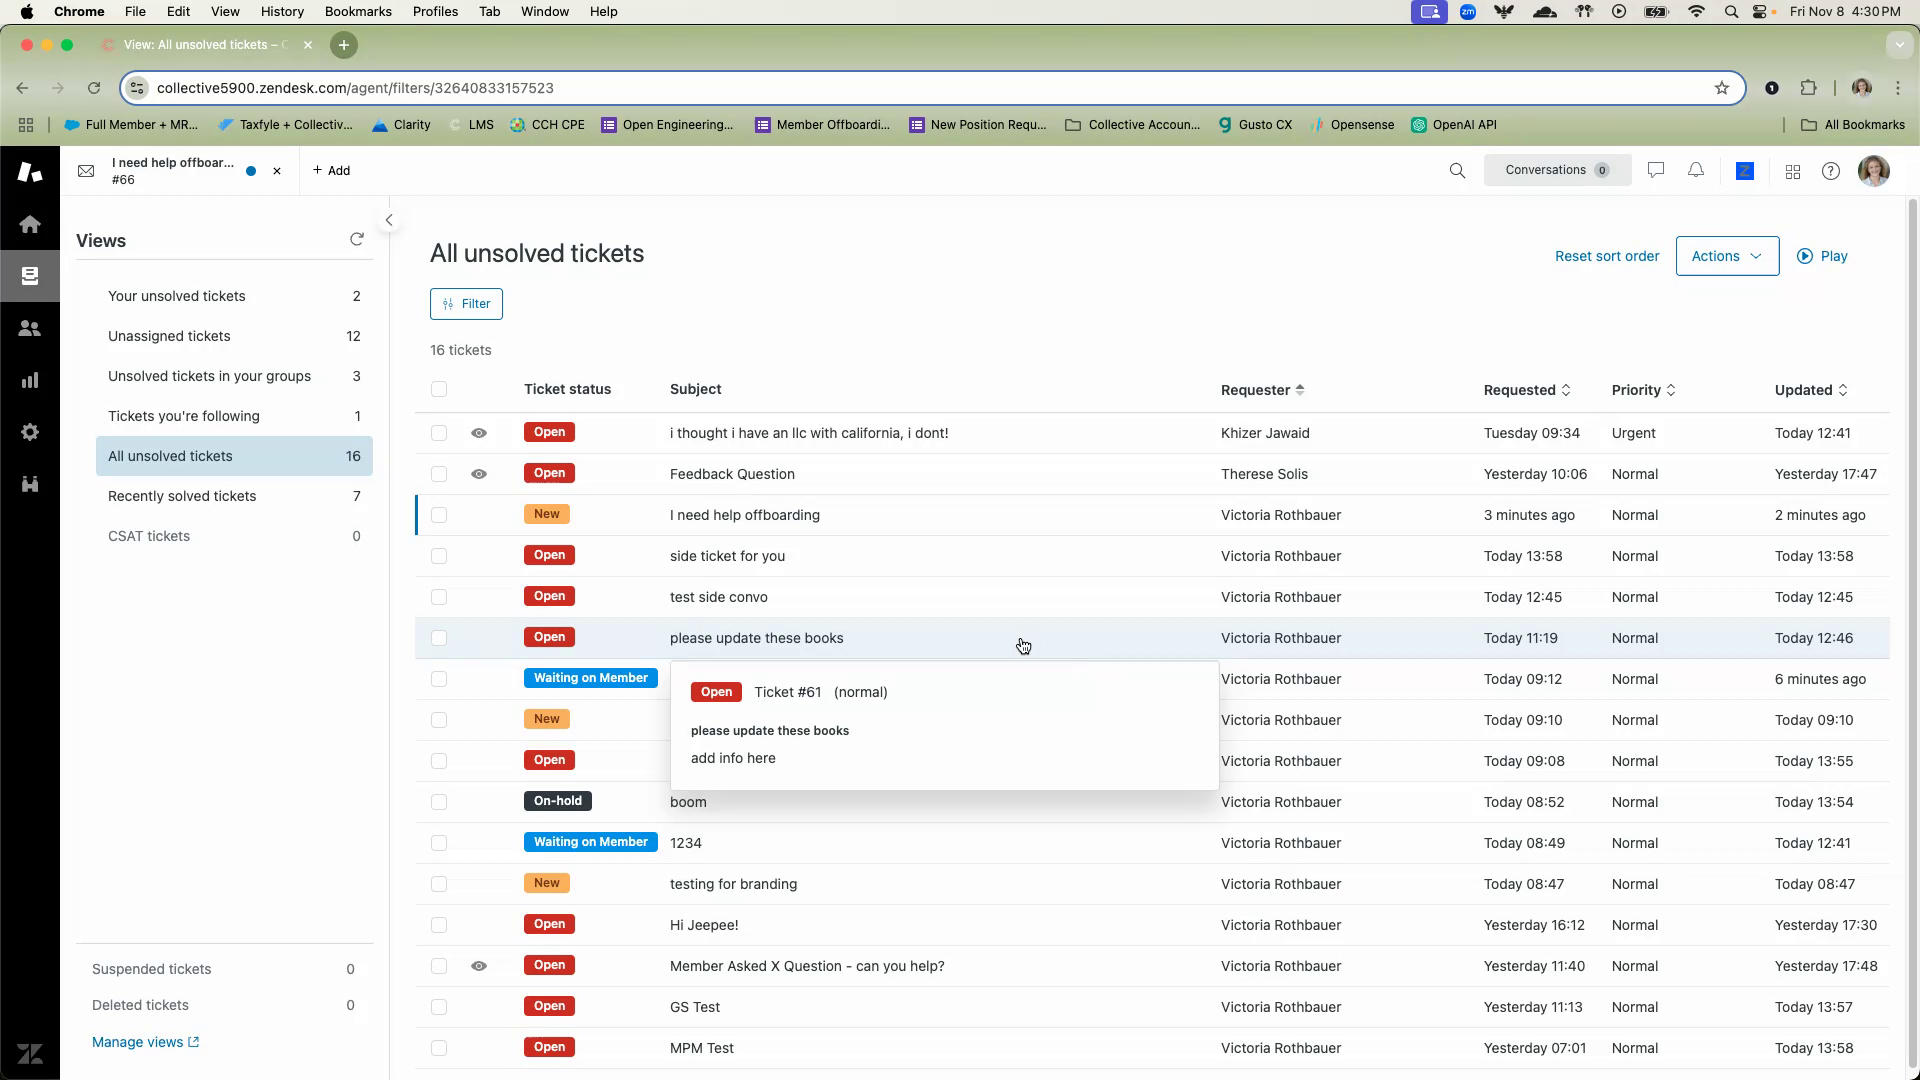The width and height of the screenshot is (1920, 1080).
Task: Open the Admin gear icon in sidebar
Action: point(30,432)
